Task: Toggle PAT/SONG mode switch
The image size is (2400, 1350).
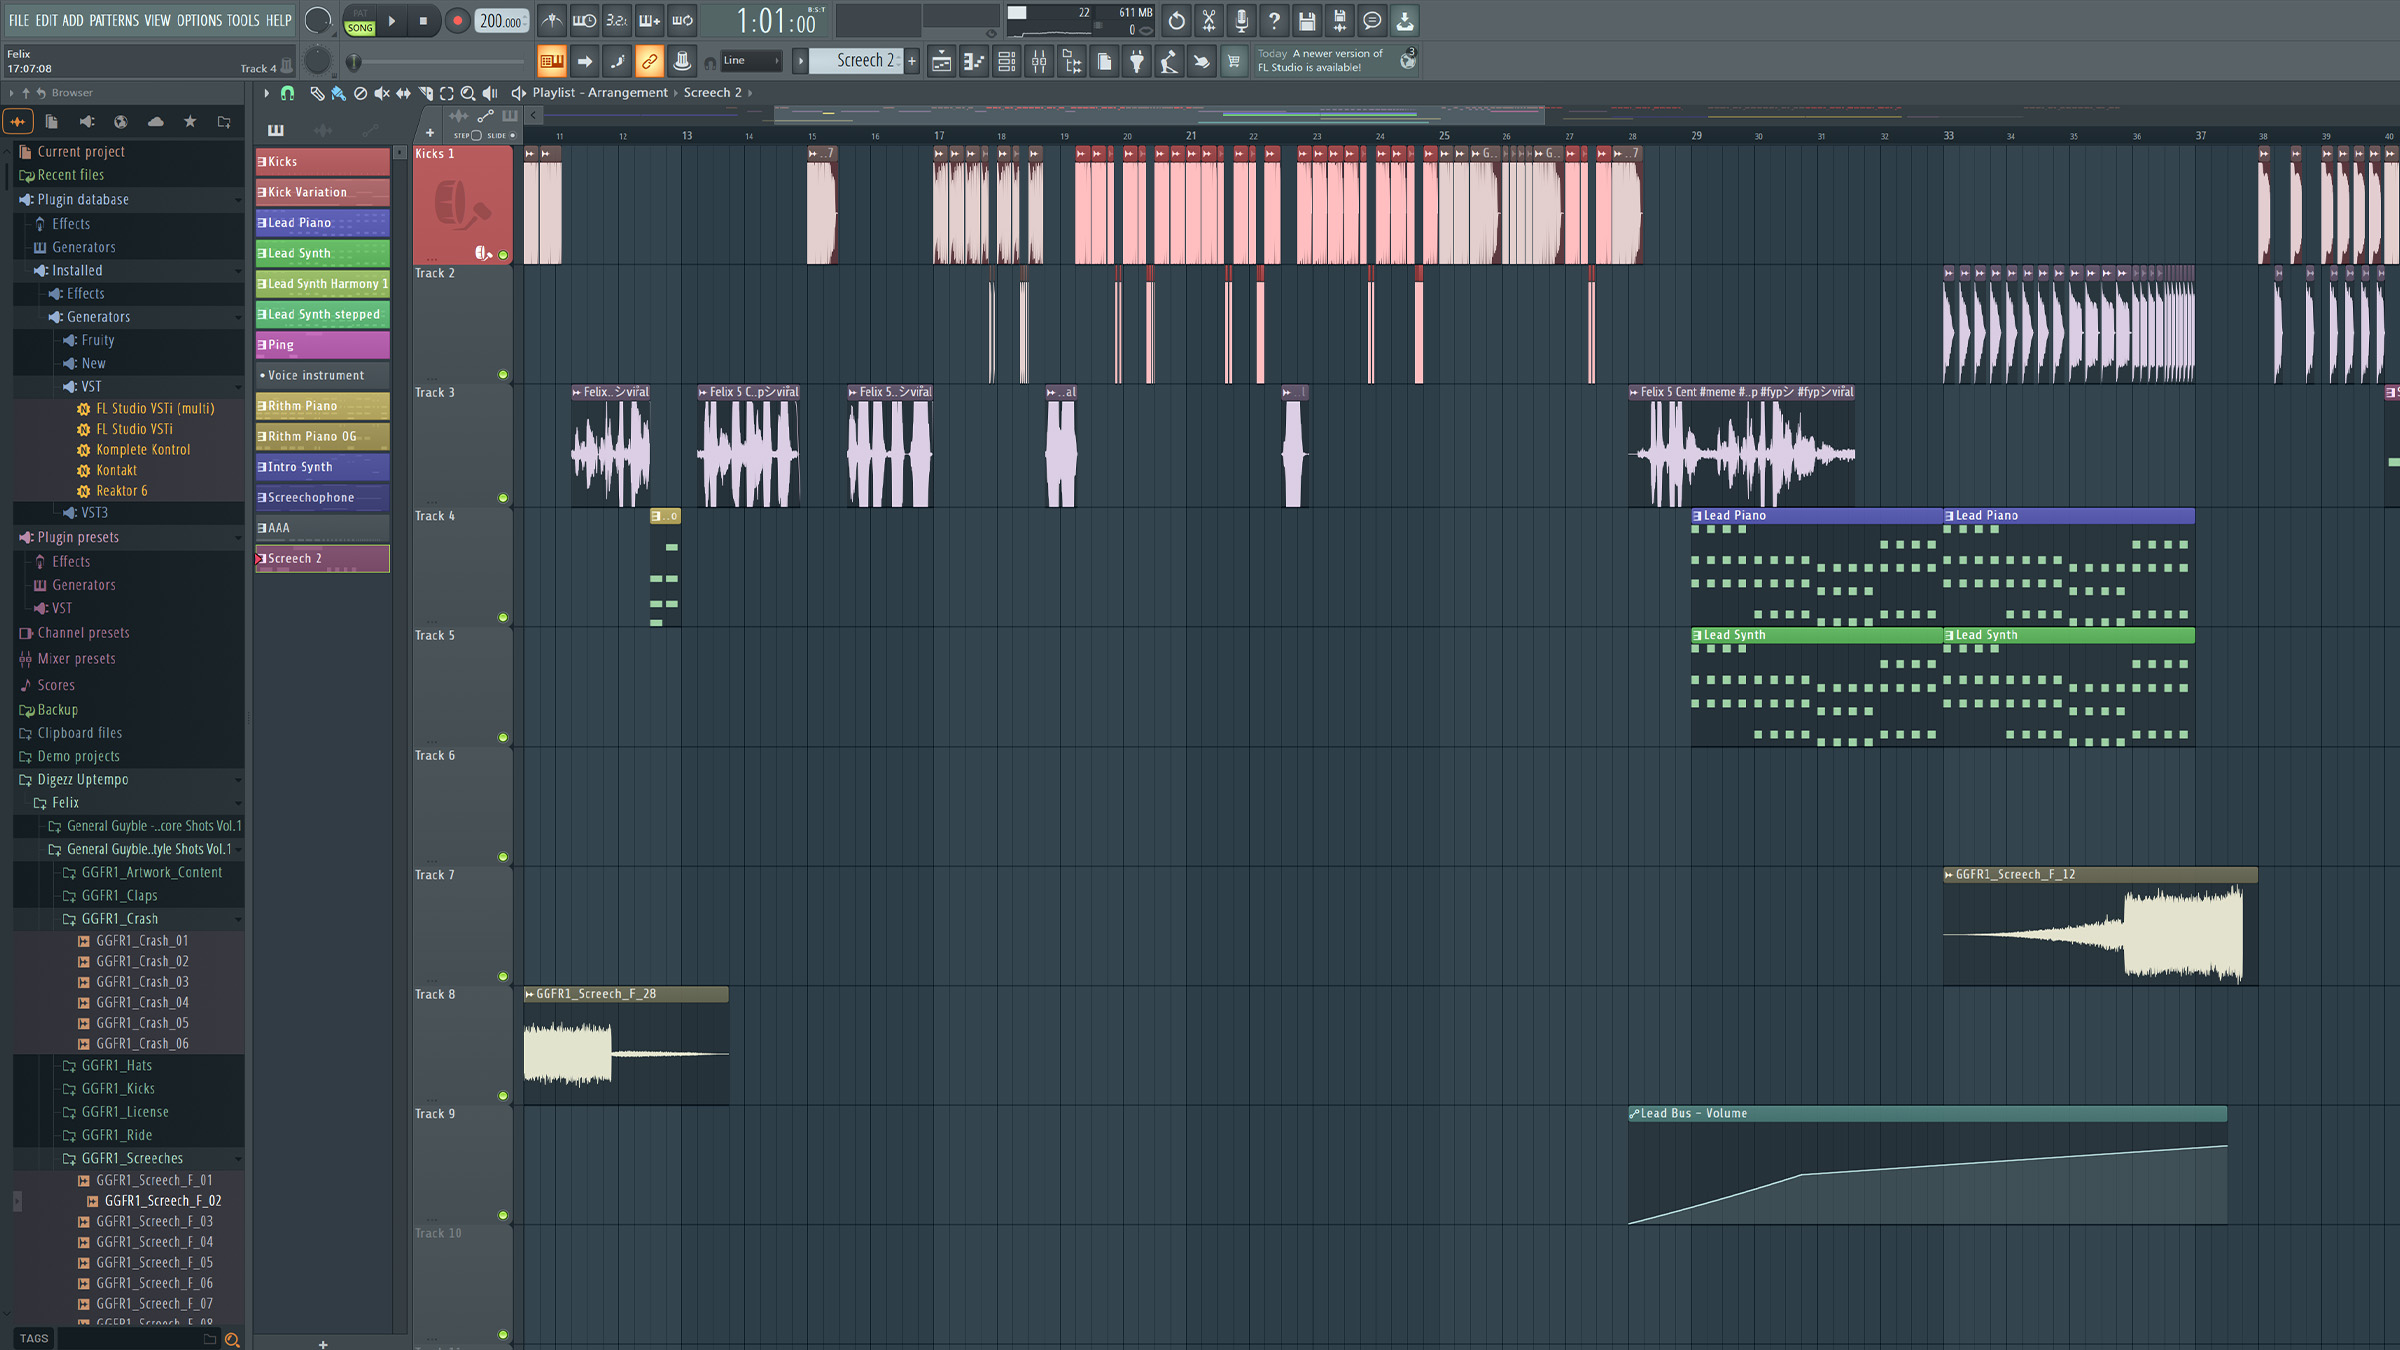Action: 359,21
